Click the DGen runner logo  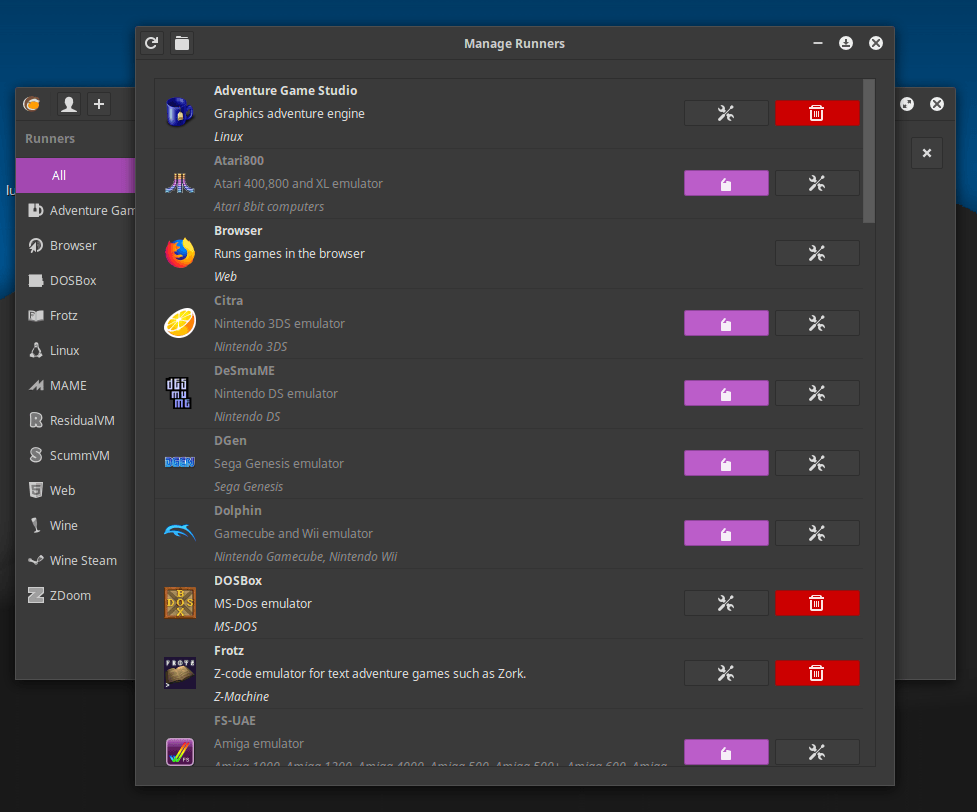[x=180, y=462]
